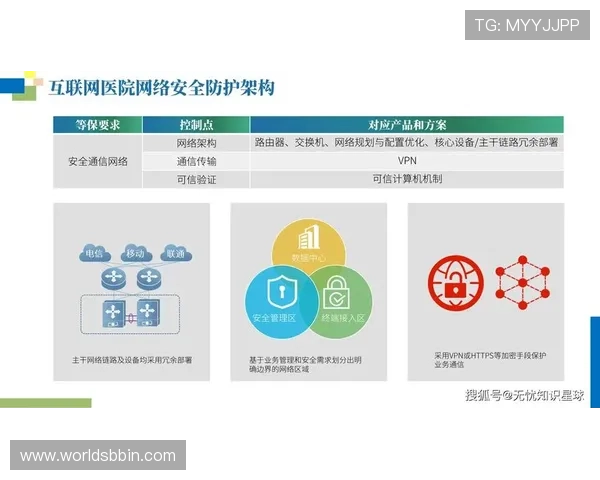This screenshot has width=600, height=480.
Task: Click the link ring between the core switches
Action: click(x=131, y=318)
